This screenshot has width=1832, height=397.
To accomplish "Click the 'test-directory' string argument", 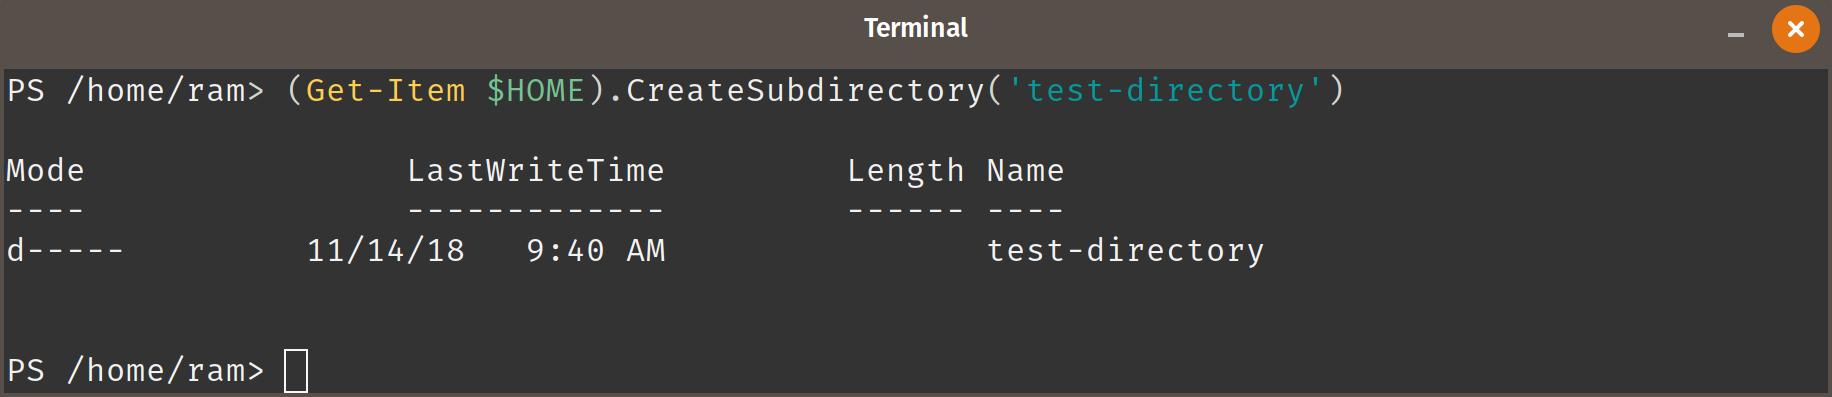I will click(1166, 91).
